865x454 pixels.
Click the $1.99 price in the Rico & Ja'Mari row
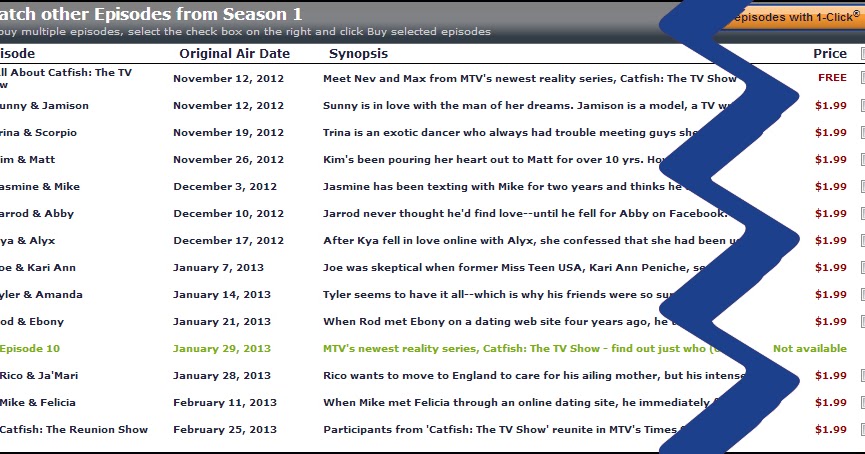(831, 376)
